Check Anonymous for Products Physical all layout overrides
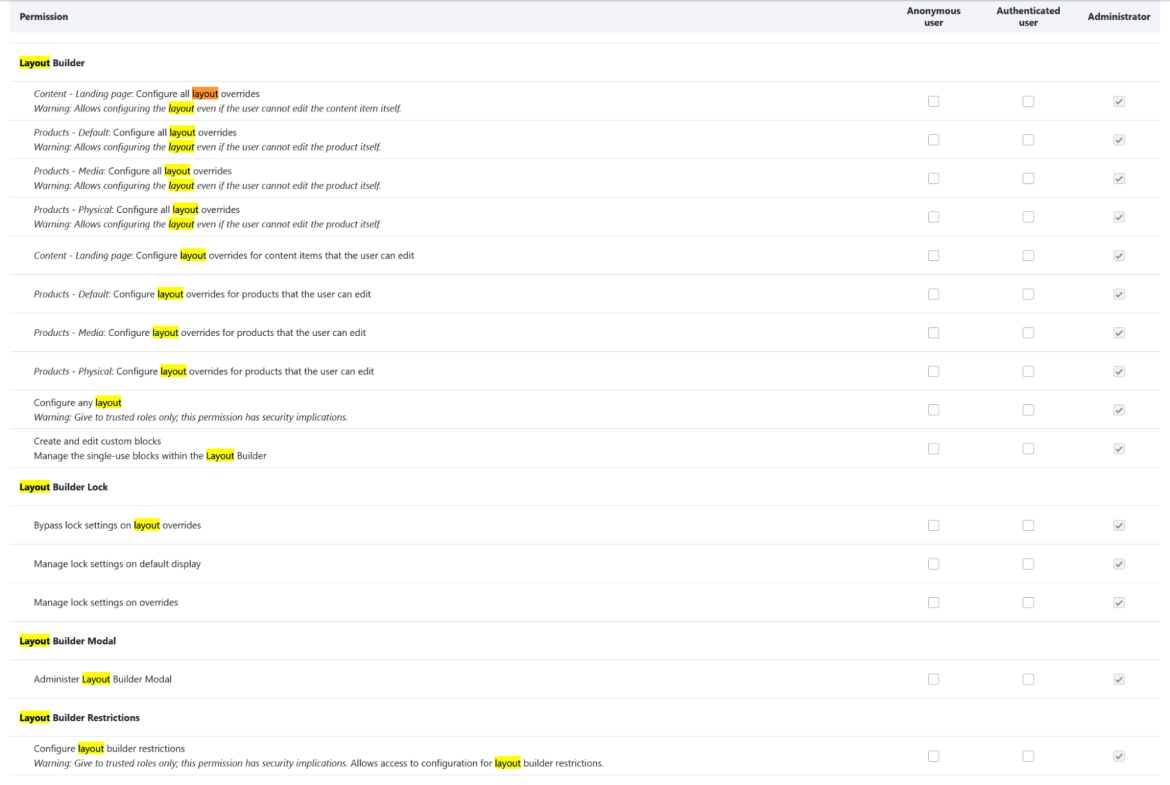Image resolution: width=1170 pixels, height=785 pixels. (x=933, y=217)
